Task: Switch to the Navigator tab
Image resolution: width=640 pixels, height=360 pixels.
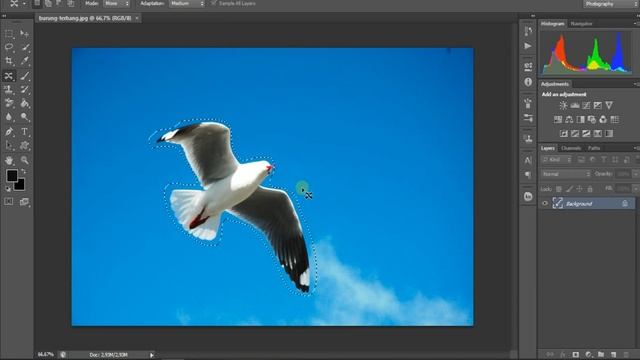Action: pyautogui.click(x=581, y=24)
